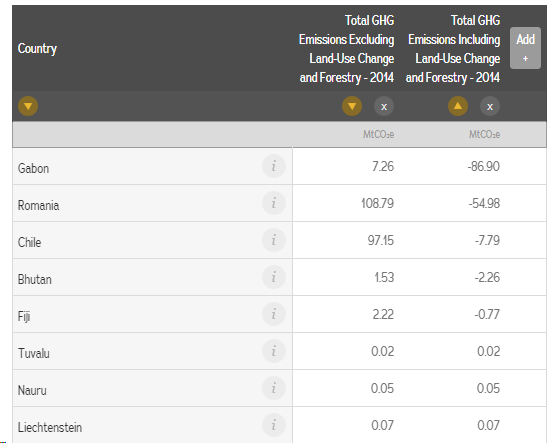Click Total GHG Emissions Excluding header
Screen dimensions: 547x443
[x=346, y=49]
